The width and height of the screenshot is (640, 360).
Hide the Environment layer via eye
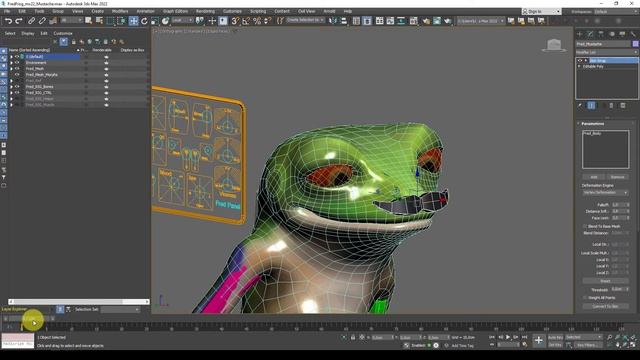click(17, 63)
